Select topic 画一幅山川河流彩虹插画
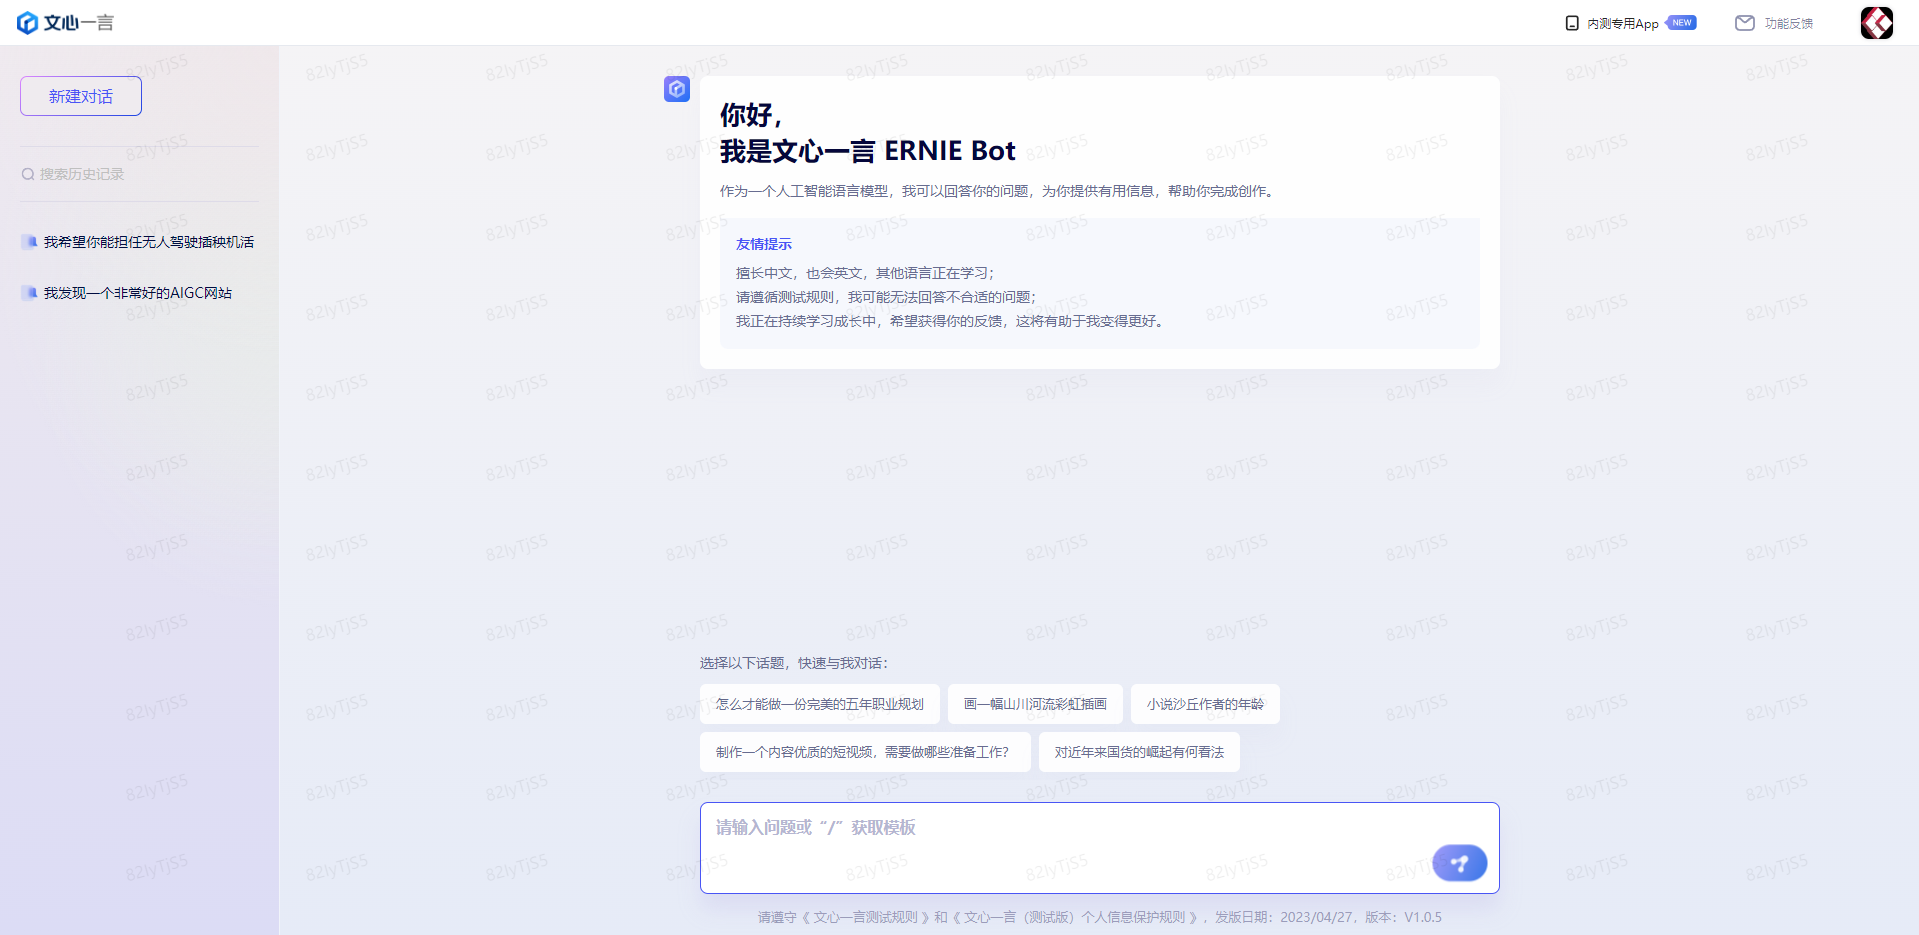This screenshot has width=1919, height=935. (x=1035, y=704)
